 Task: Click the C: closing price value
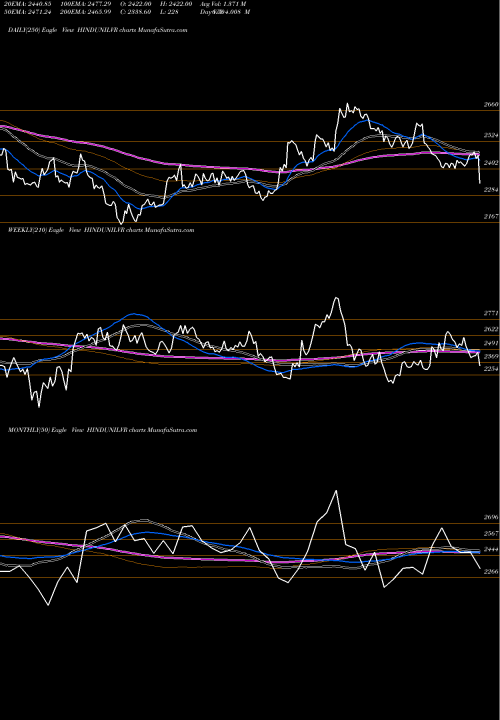coord(135,12)
